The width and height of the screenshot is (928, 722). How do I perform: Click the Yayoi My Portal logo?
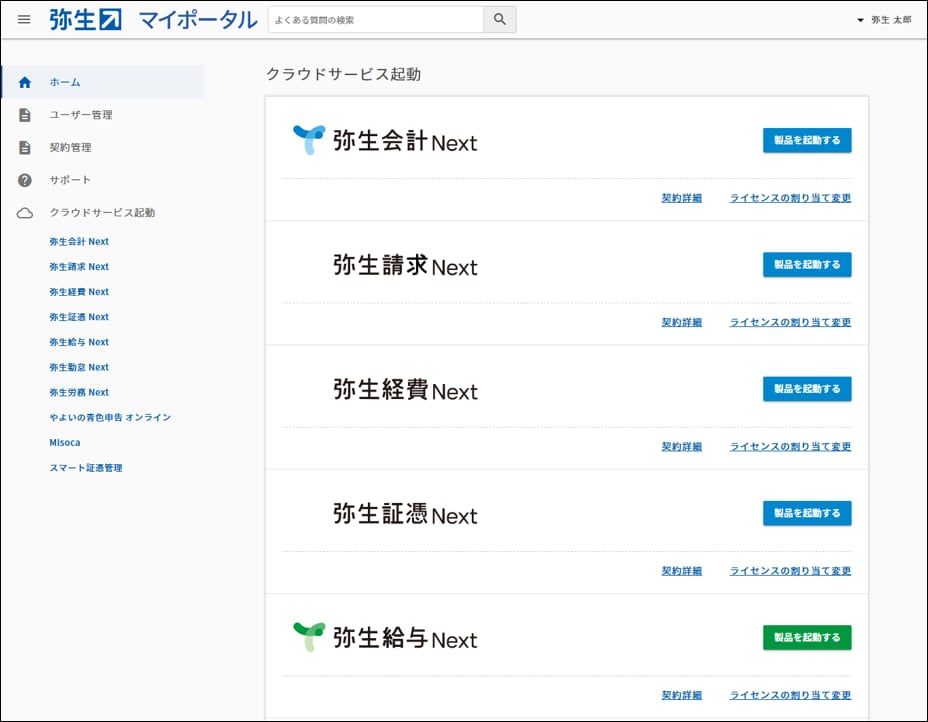[x=153, y=20]
